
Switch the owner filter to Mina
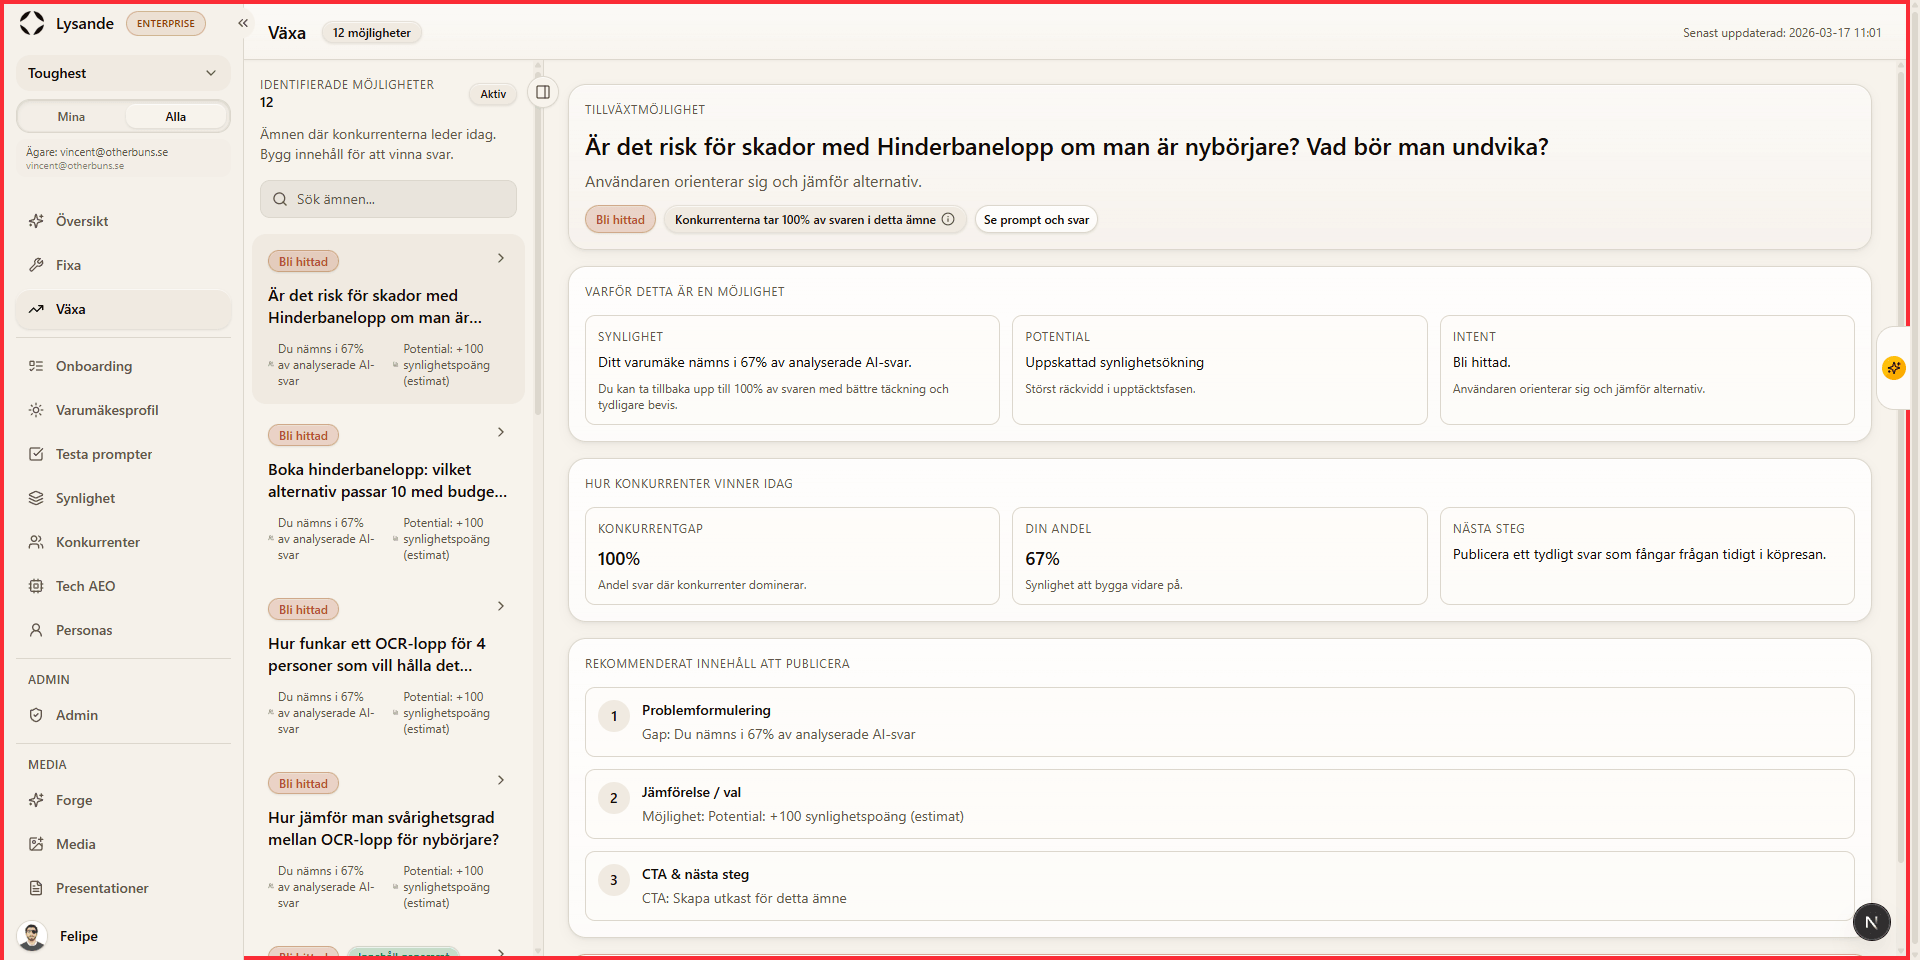click(x=71, y=117)
